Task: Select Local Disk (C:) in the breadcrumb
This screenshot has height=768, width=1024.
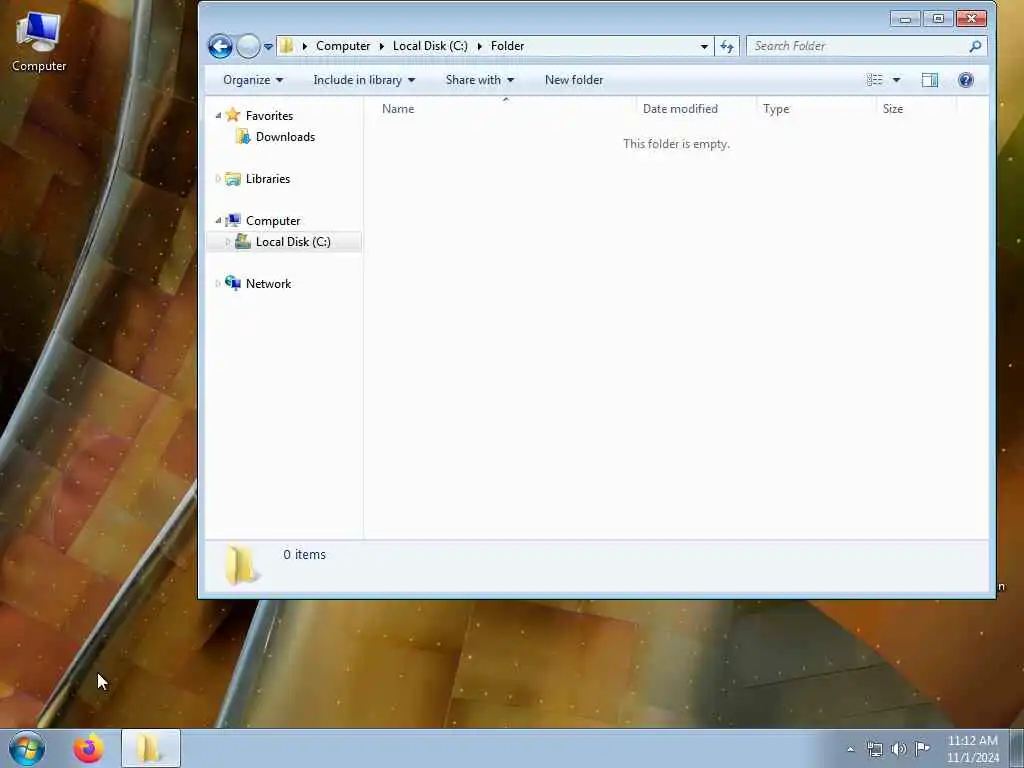Action: (430, 46)
